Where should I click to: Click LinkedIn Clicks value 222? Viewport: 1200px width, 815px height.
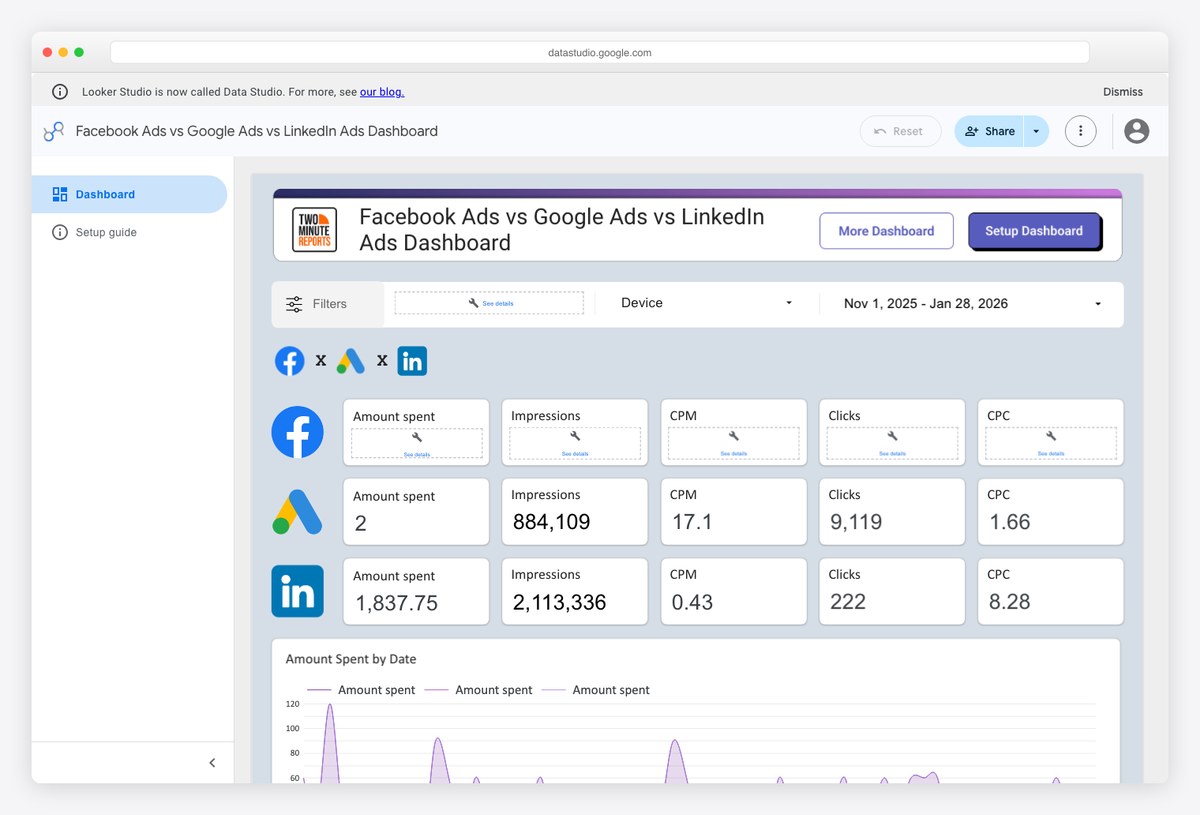pyautogui.click(x=848, y=602)
